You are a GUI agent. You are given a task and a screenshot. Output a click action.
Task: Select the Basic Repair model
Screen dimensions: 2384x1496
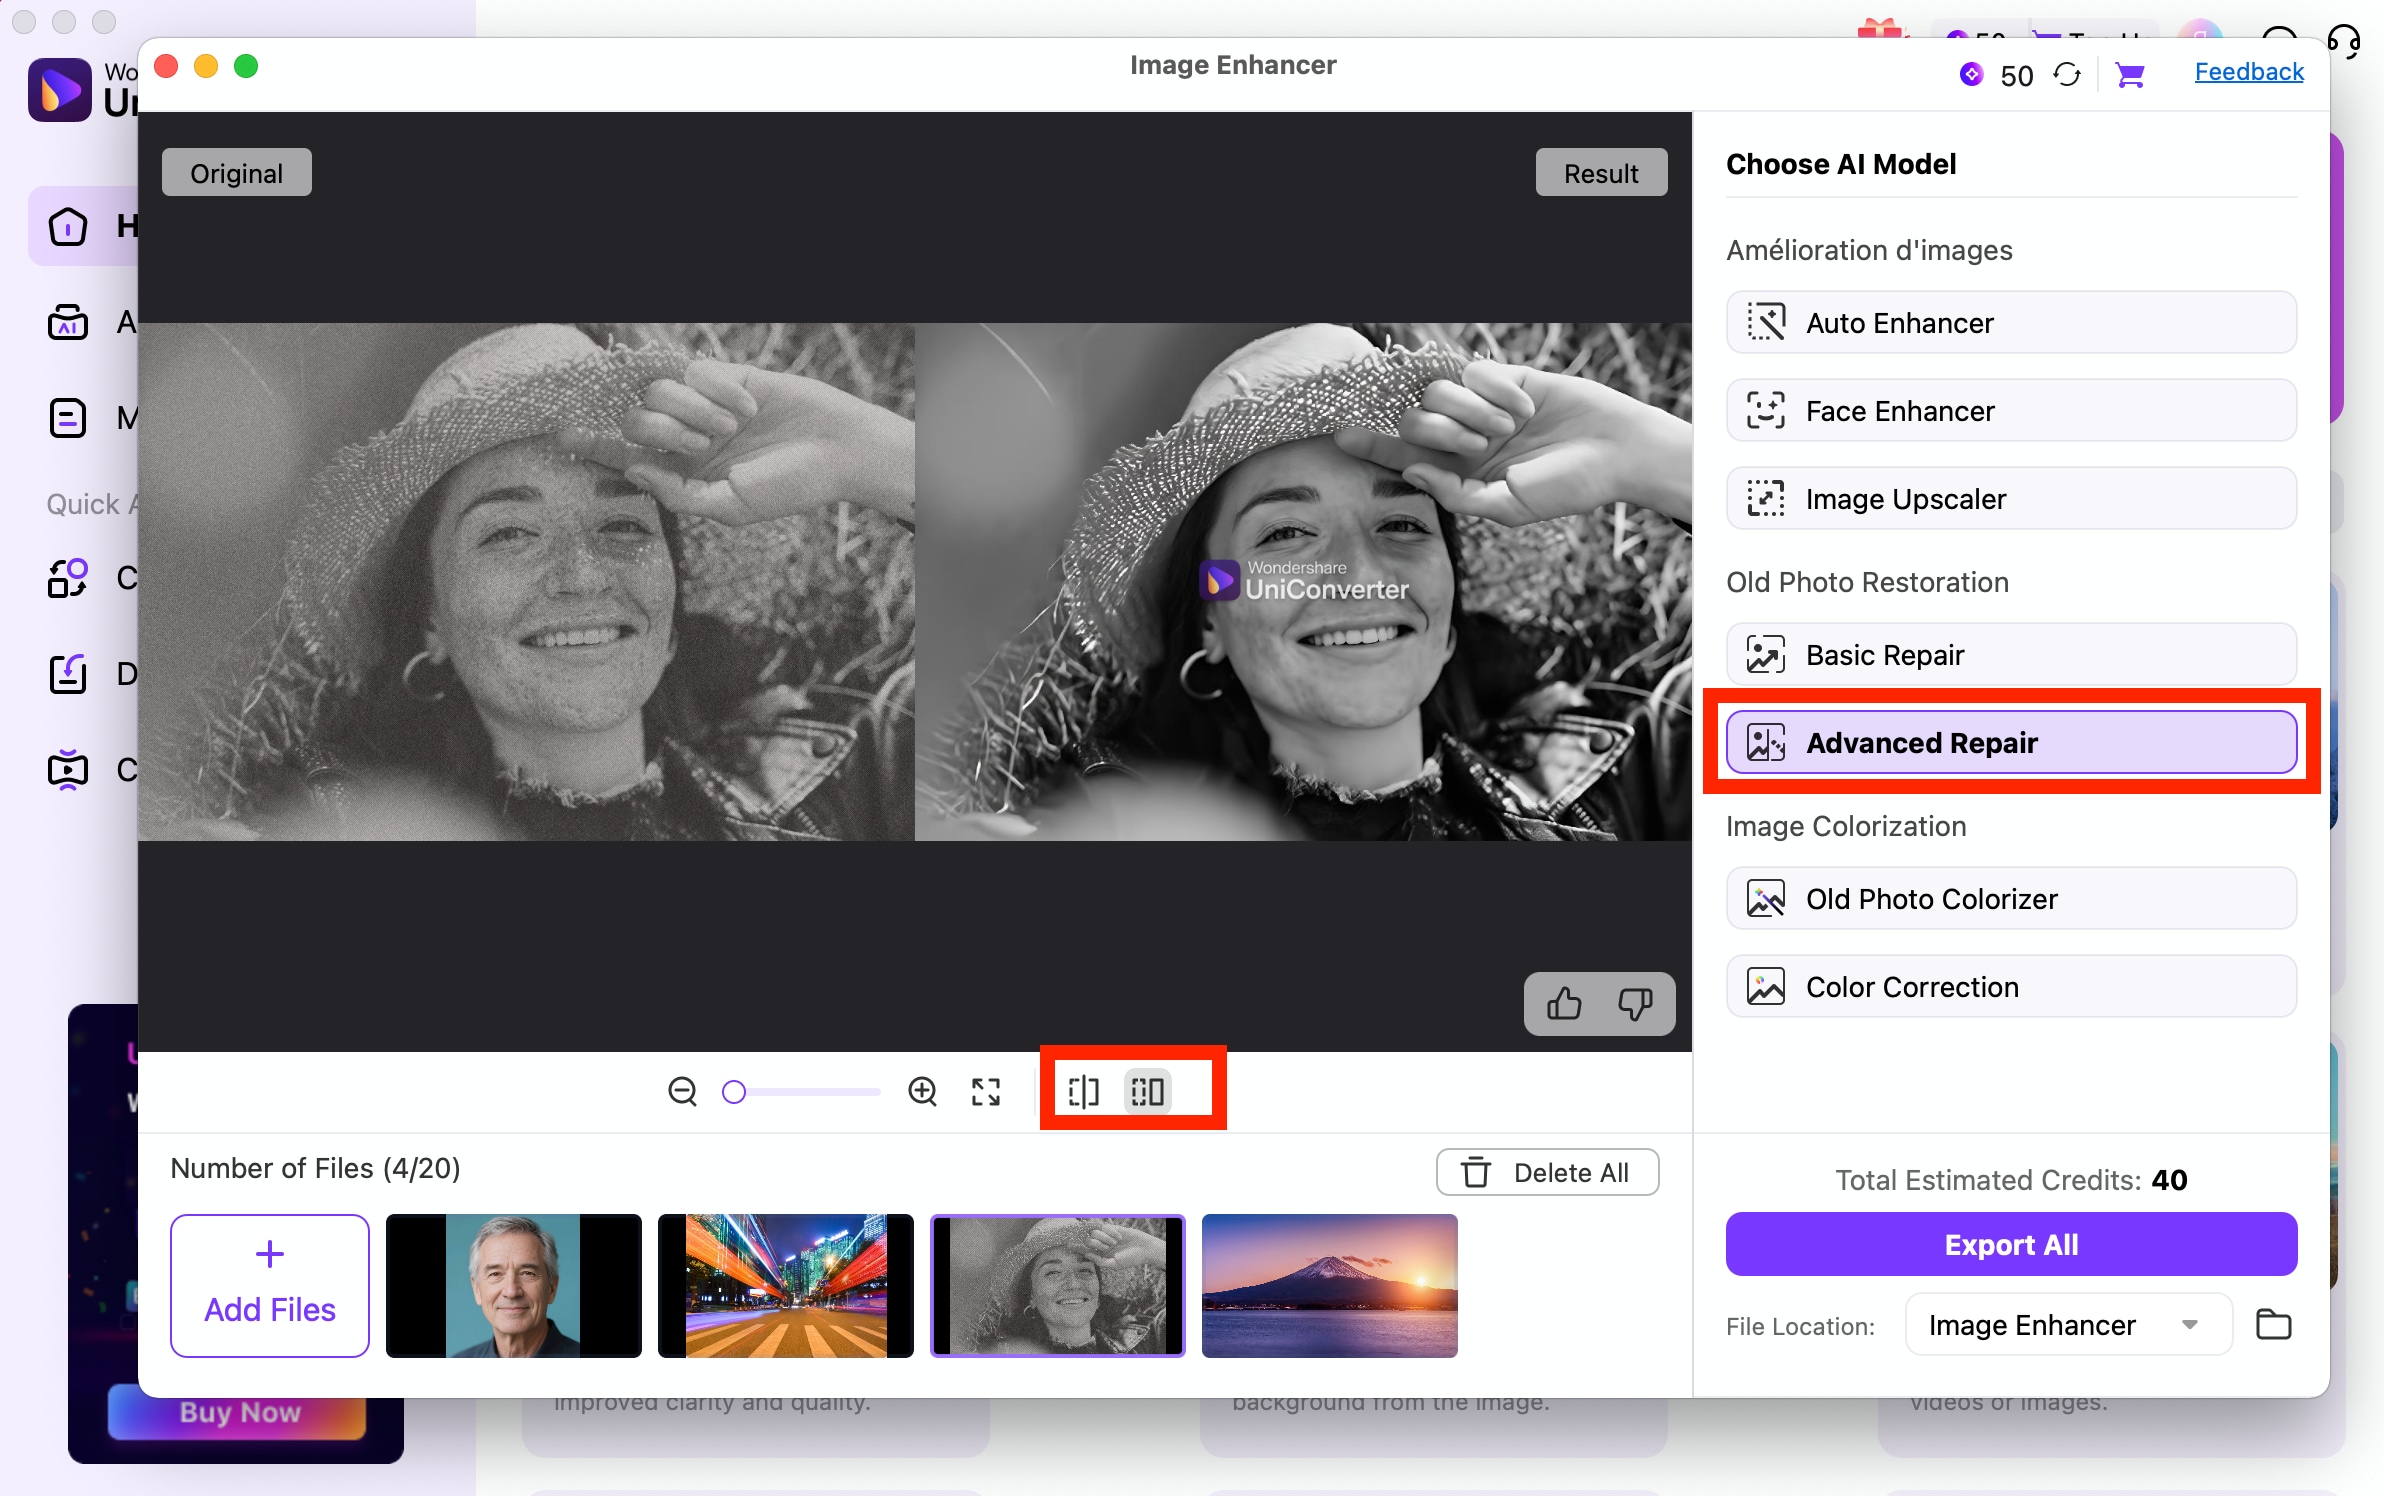[2010, 655]
